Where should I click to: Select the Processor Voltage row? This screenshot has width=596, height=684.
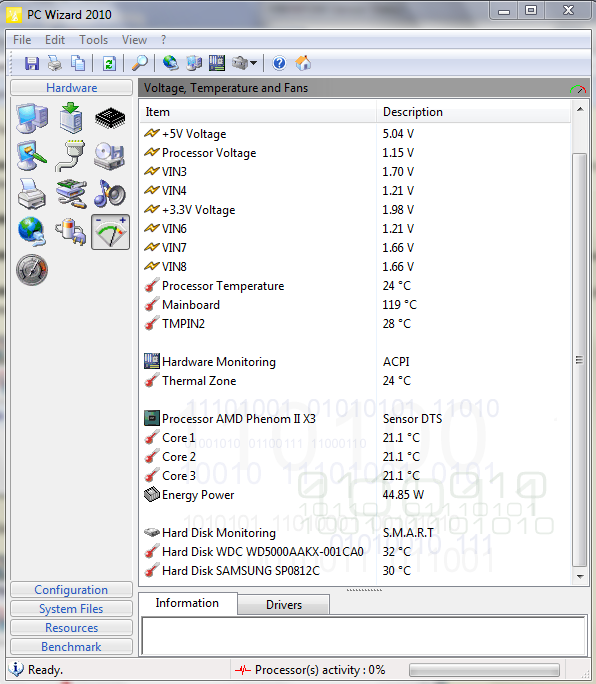tap(355, 153)
